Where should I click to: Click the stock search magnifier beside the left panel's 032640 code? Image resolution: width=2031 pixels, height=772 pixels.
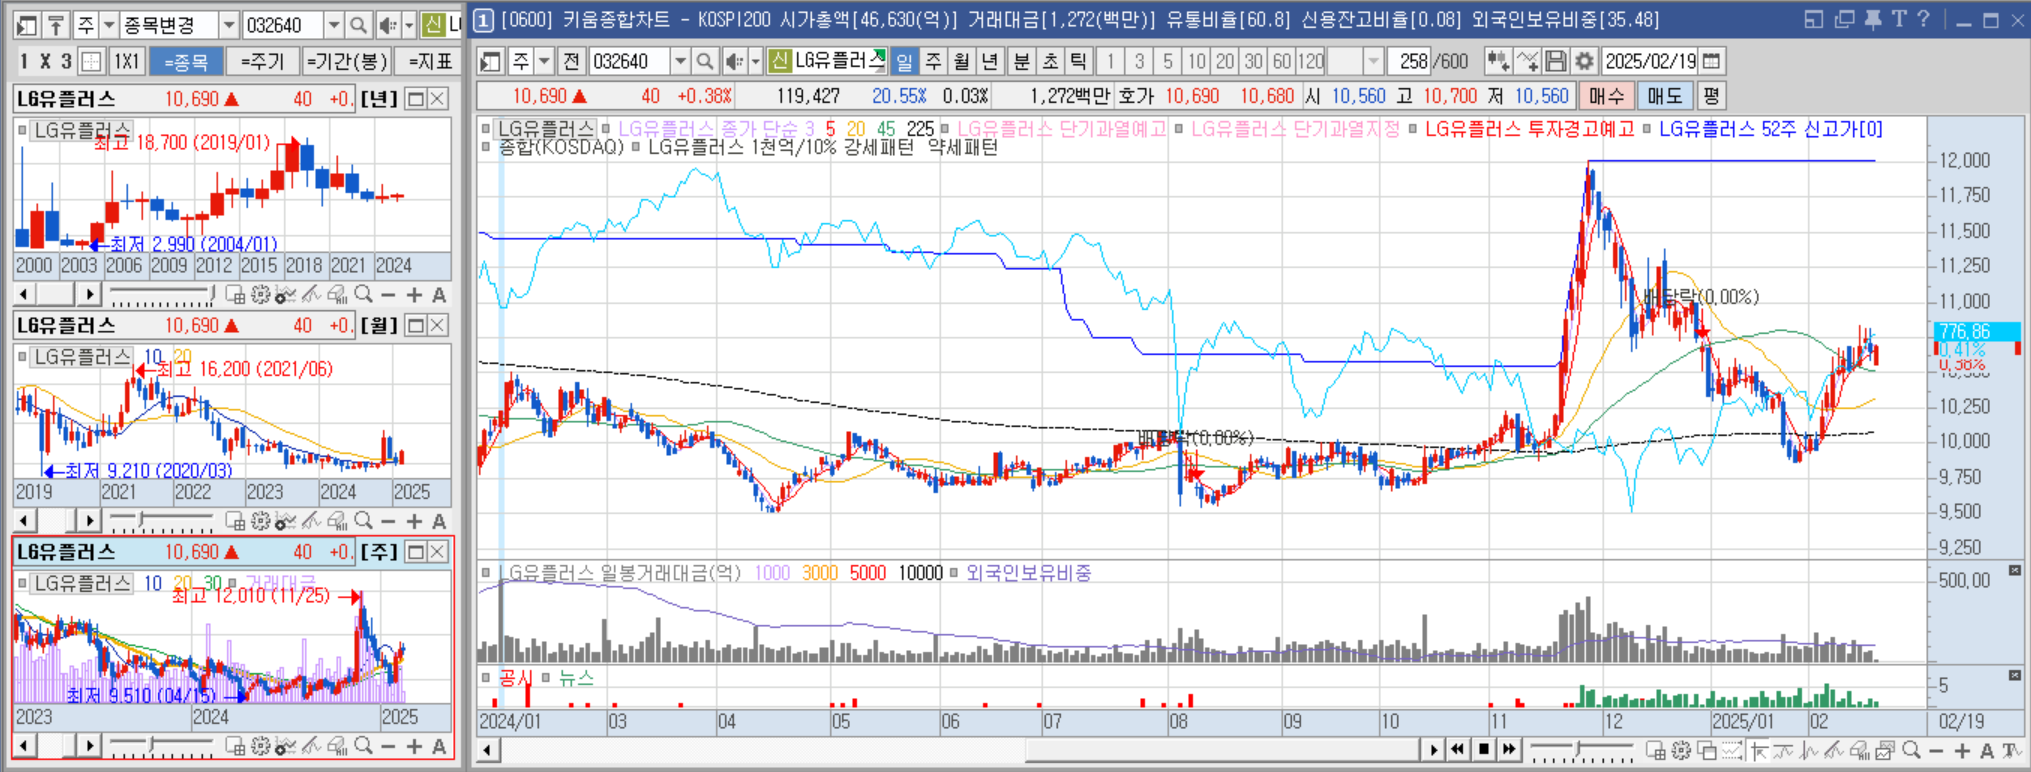pos(358,25)
